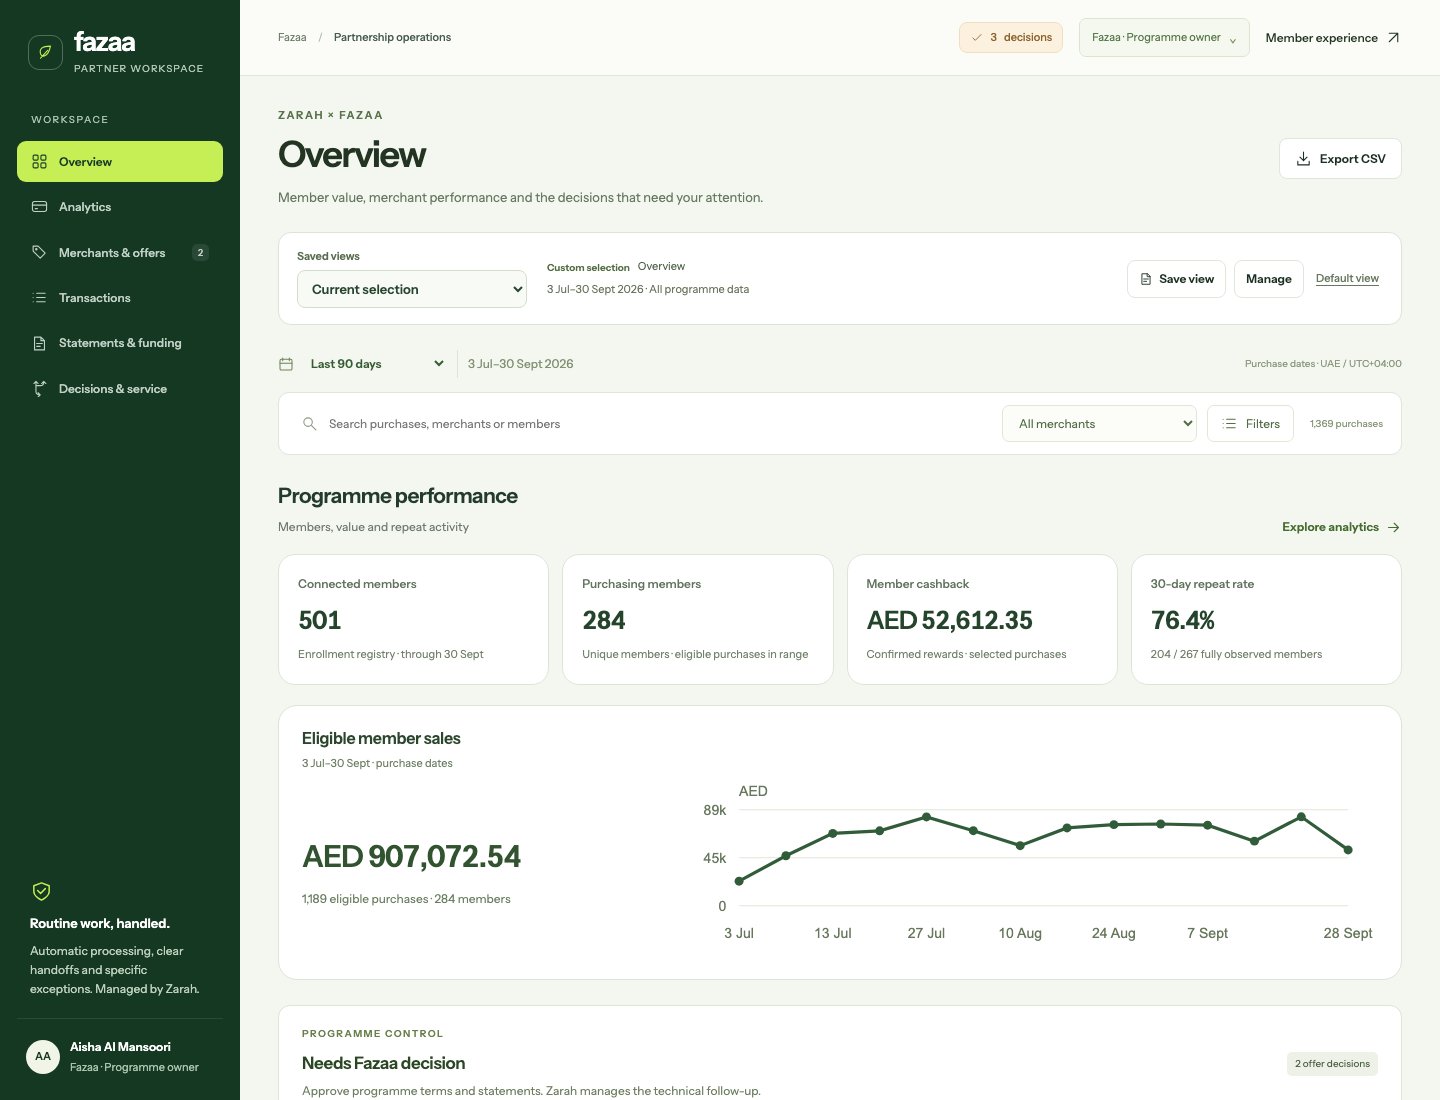Screen dimensions: 1440x1100
Task: Click the calendar icon beside Last 90 days
Action: click(286, 364)
